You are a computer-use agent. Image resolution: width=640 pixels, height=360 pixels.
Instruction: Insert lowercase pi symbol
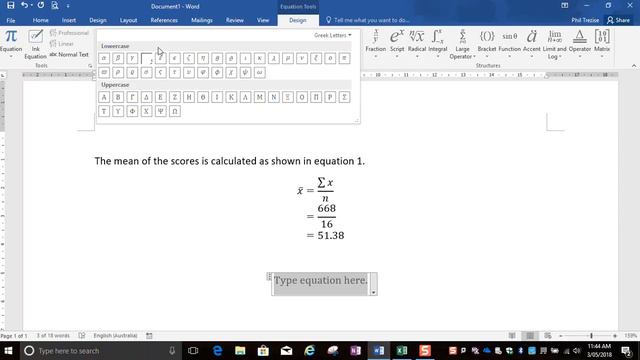click(x=344, y=58)
